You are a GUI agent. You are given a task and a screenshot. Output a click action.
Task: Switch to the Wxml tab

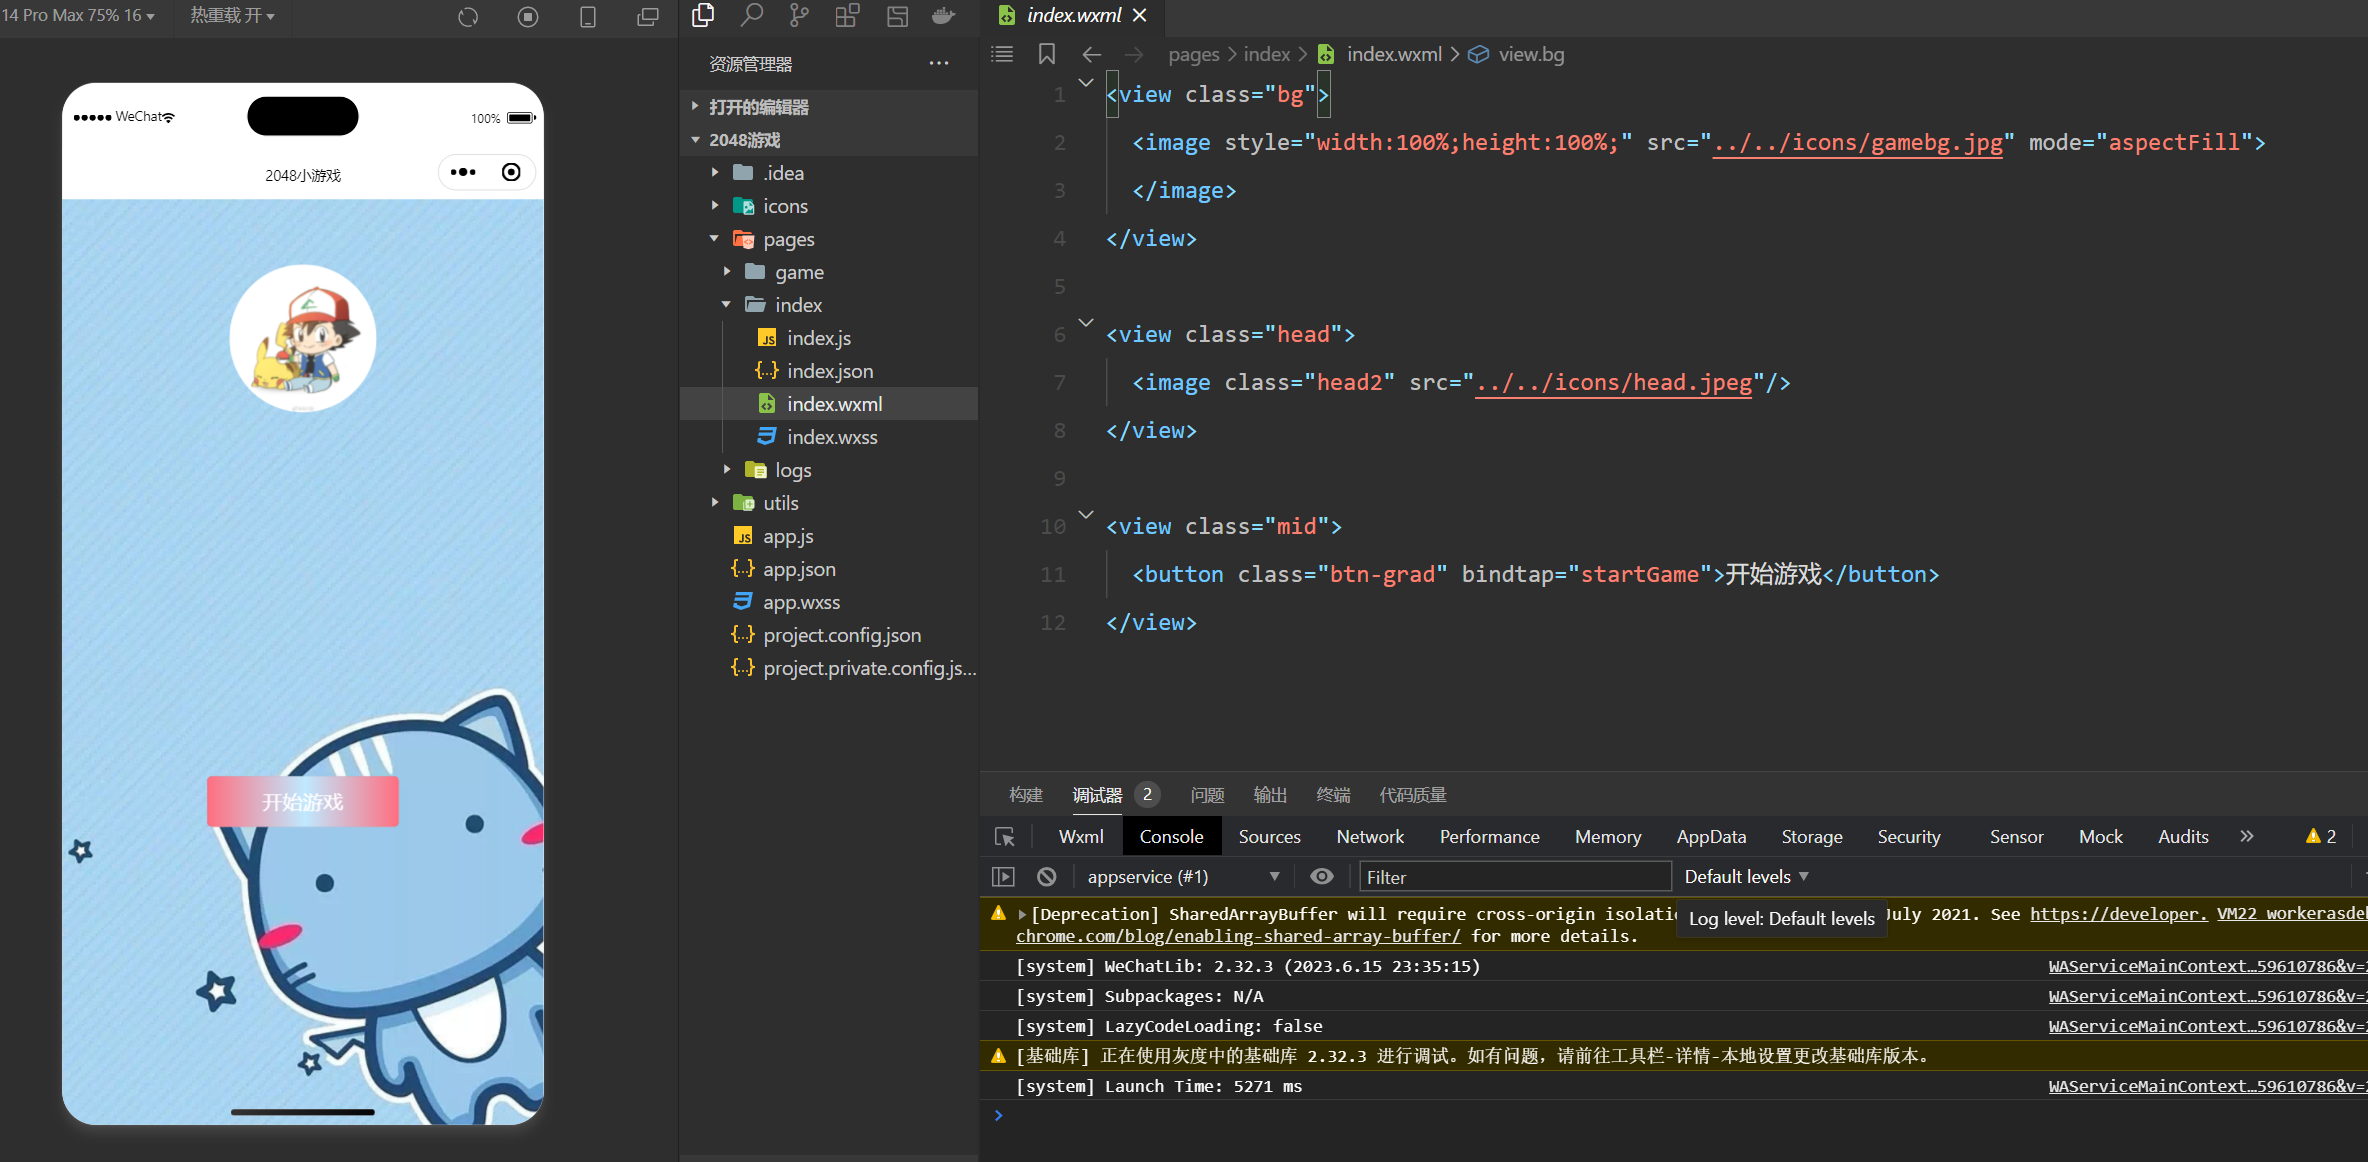tap(1081, 837)
